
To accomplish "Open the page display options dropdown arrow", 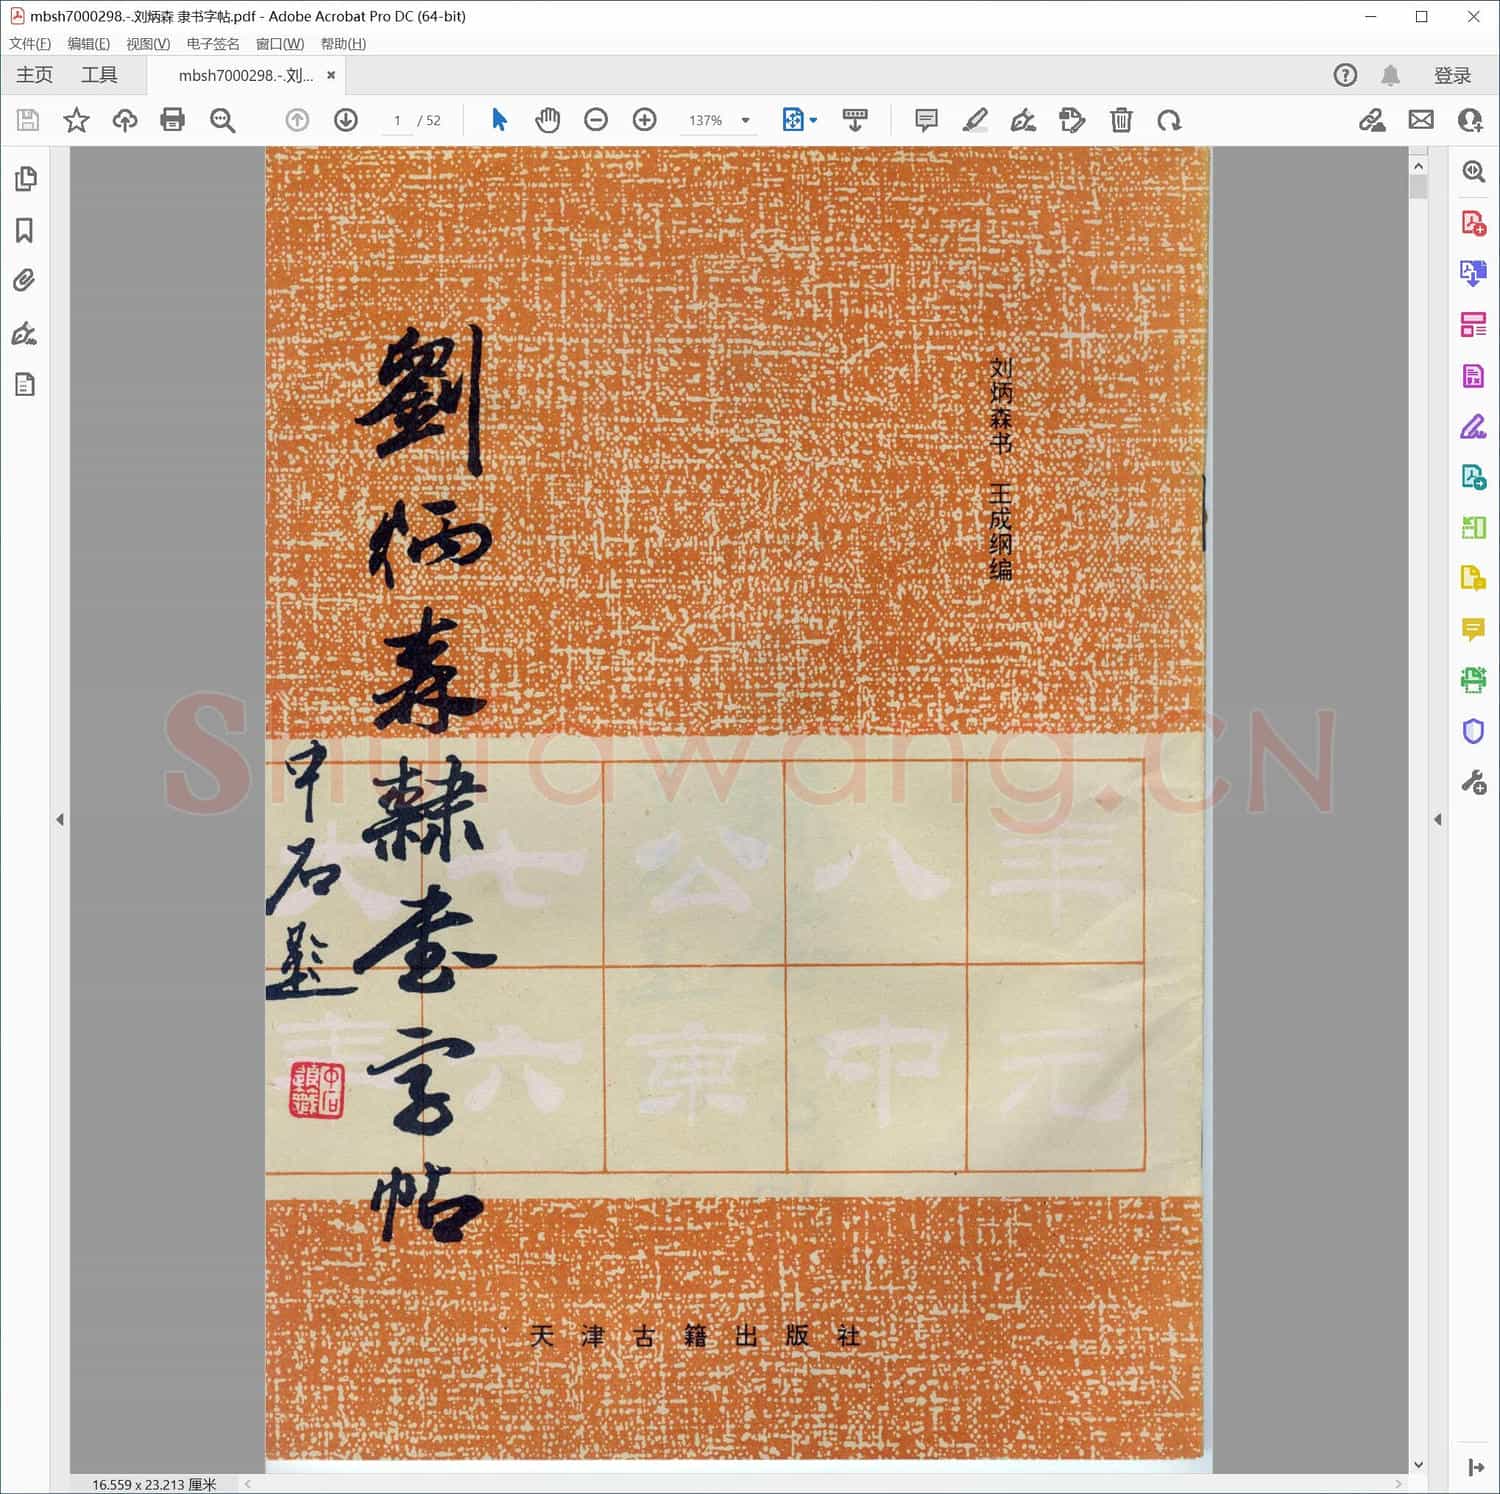I will [812, 120].
